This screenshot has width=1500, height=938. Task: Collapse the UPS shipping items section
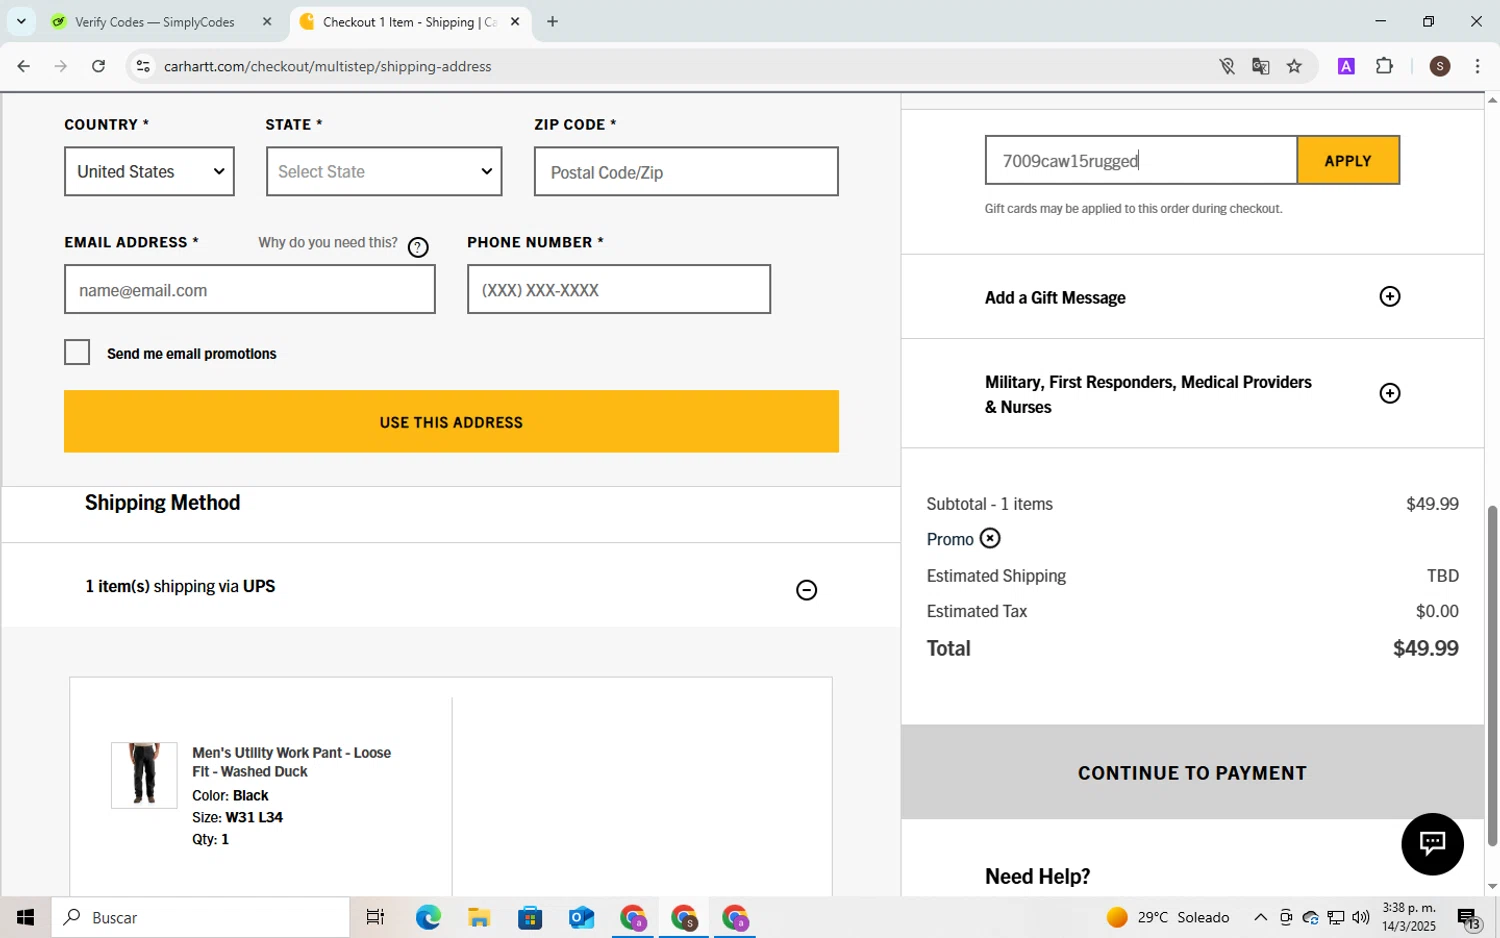click(806, 590)
